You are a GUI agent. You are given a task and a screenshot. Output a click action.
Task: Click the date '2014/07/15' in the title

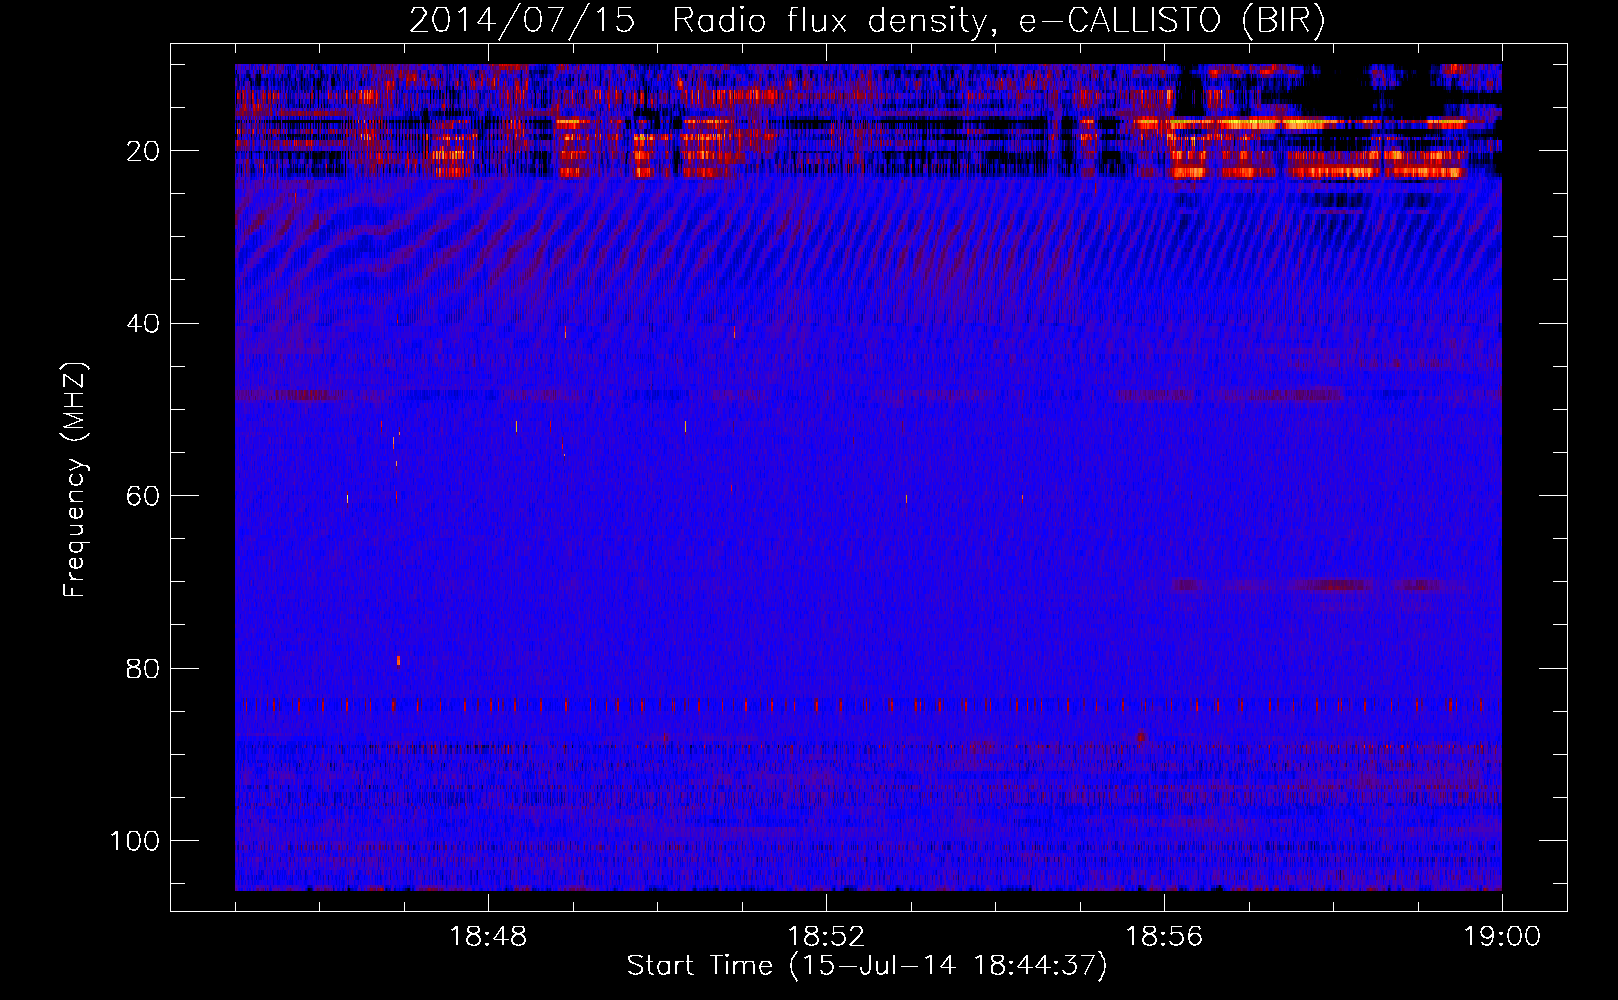[522, 20]
